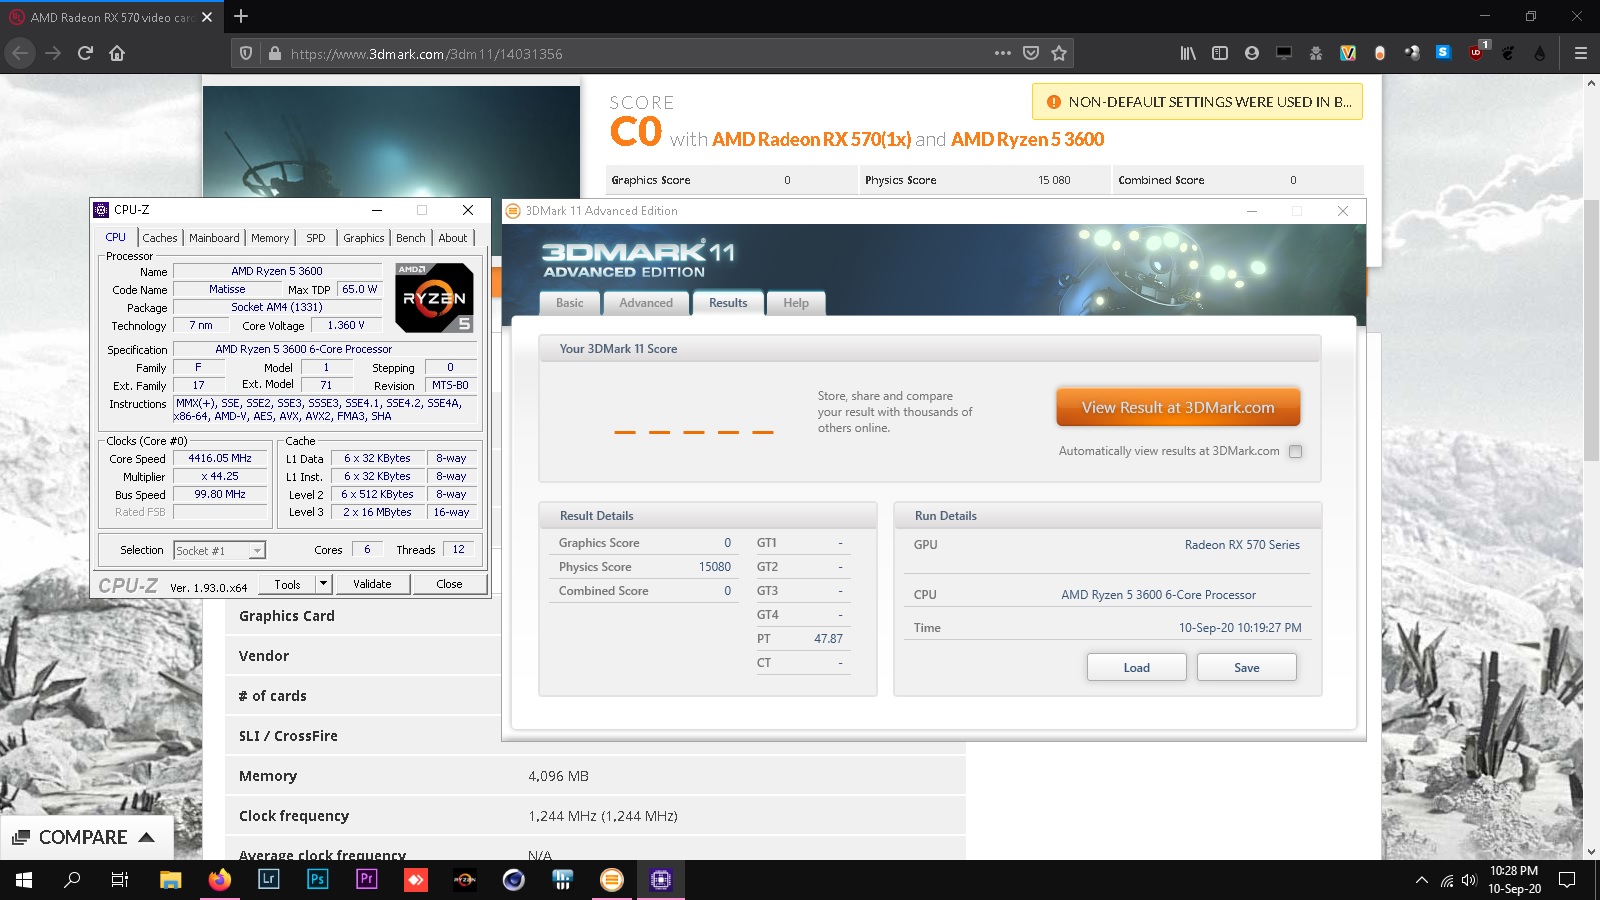Open the Firefox Library icon
1600x900 pixels.
tap(1188, 53)
